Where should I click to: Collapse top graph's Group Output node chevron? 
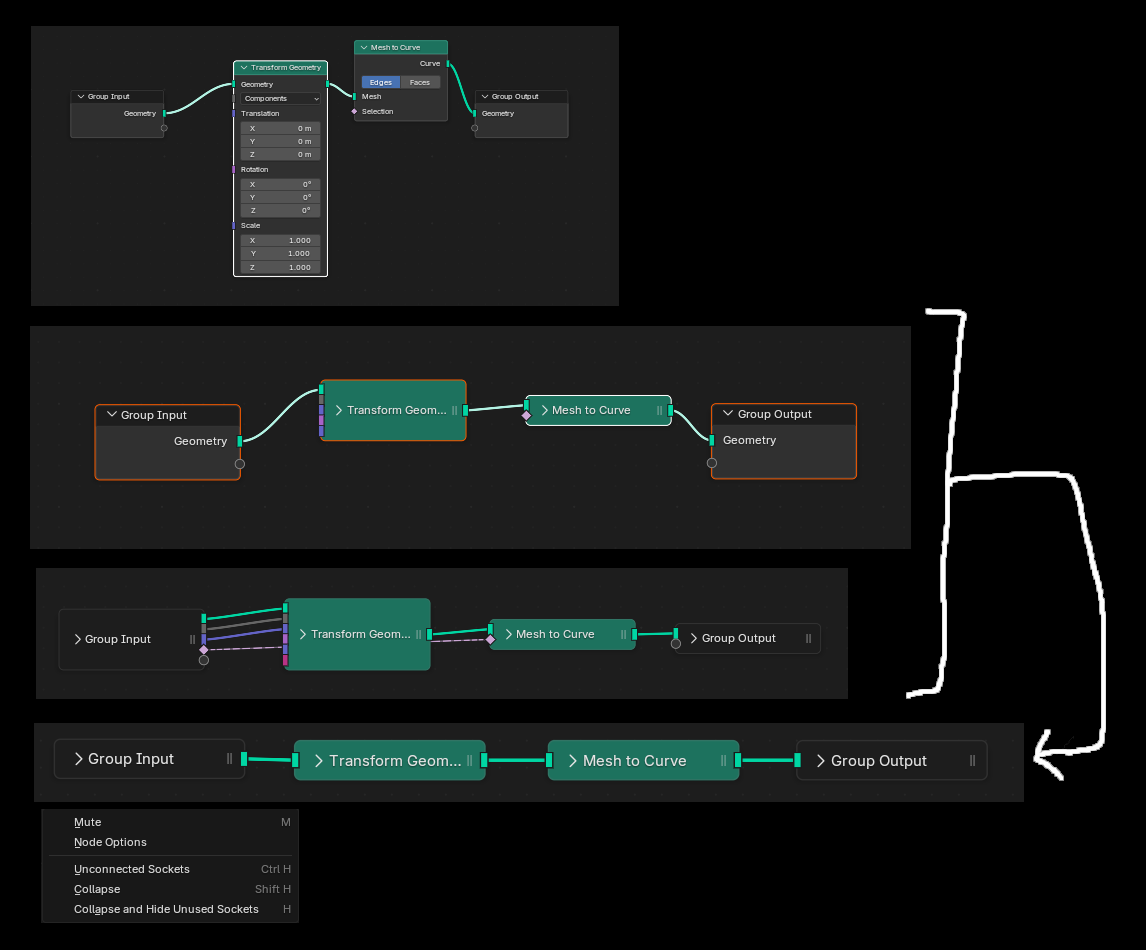click(x=485, y=96)
